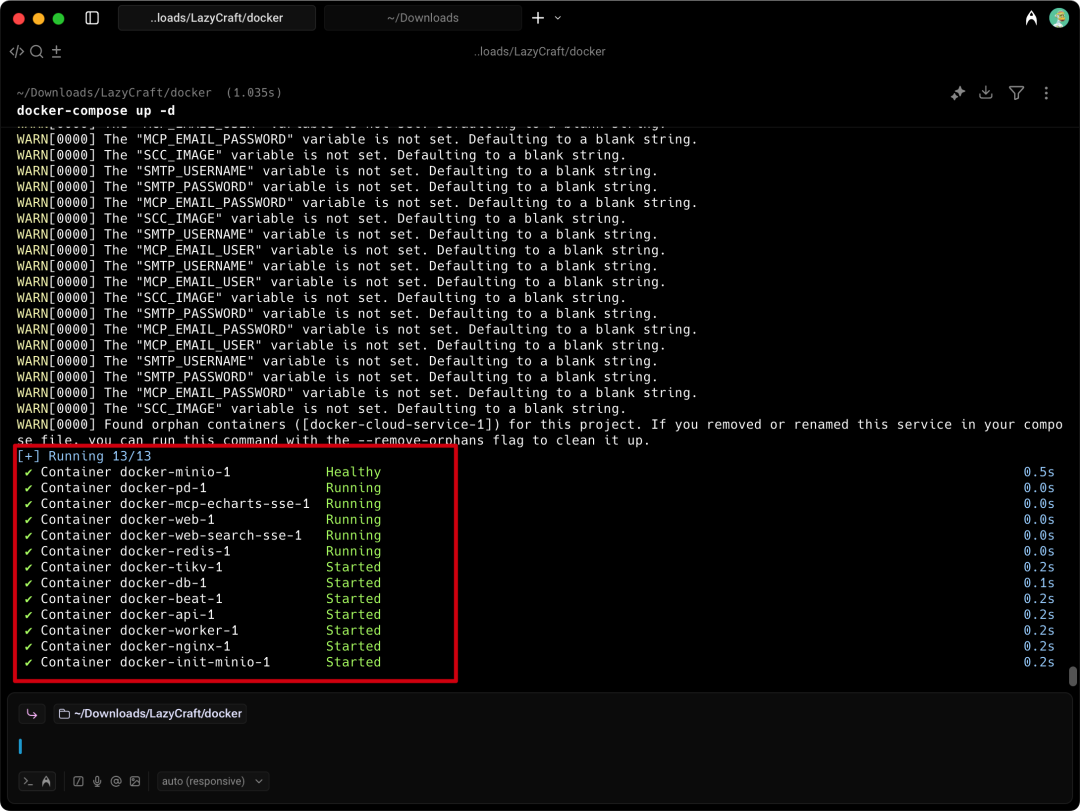Switch input to agent mode
The width and height of the screenshot is (1080, 811).
pos(47,781)
